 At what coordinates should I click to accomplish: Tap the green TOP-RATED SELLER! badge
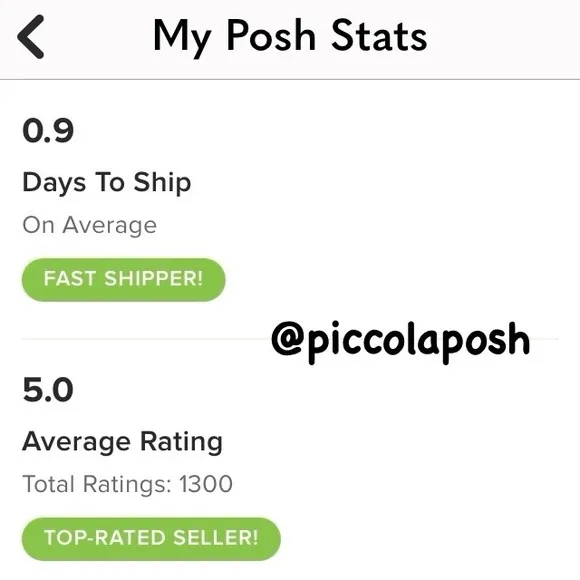coord(151,539)
